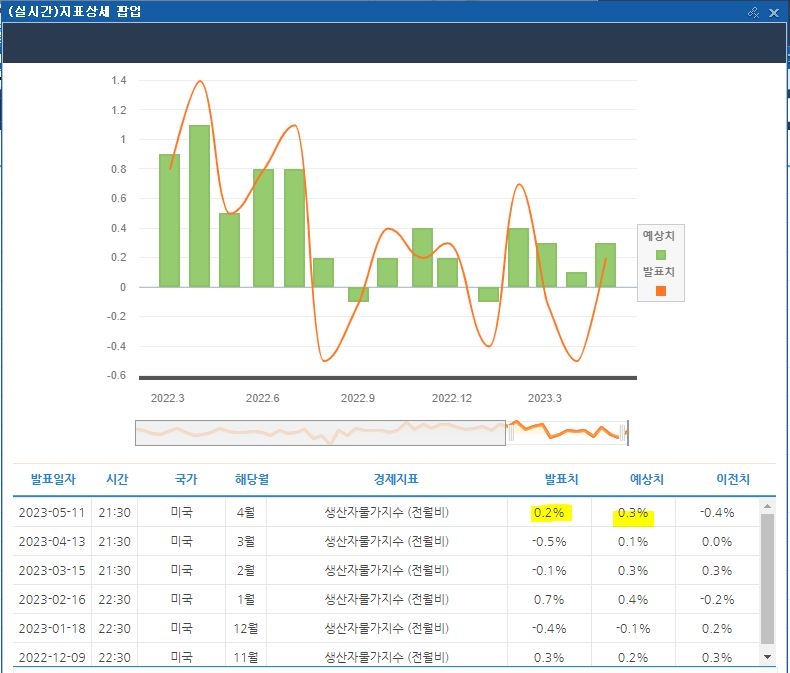The width and height of the screenshot is (790, 673).
Task: Click the 2022.12 x-axis label
Action: click(x=452, y=398)
